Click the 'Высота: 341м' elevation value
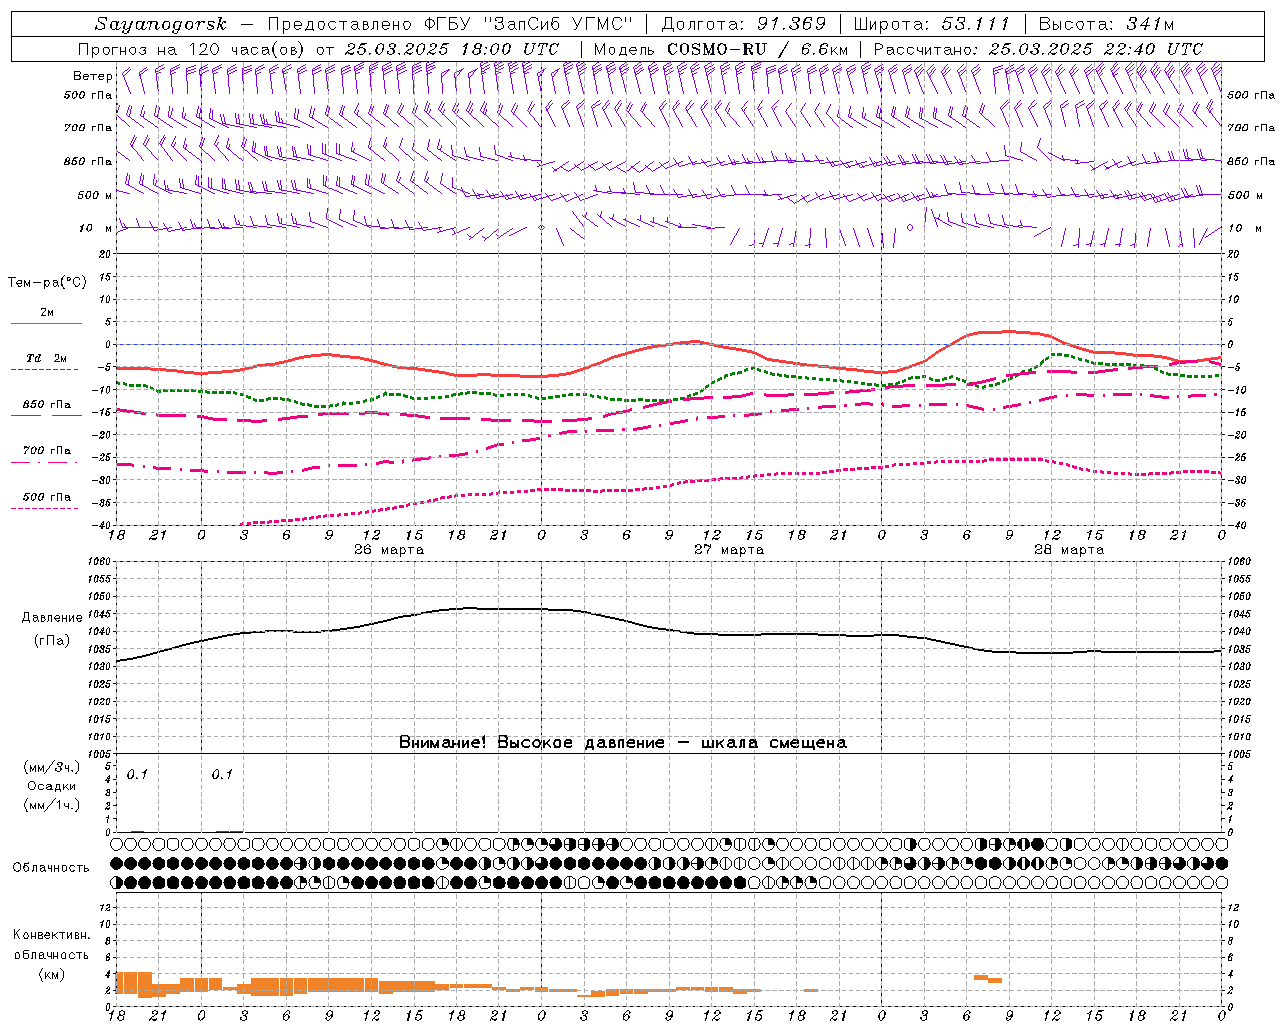This screenshot has height=1024, width=1280. [1106, 24]
